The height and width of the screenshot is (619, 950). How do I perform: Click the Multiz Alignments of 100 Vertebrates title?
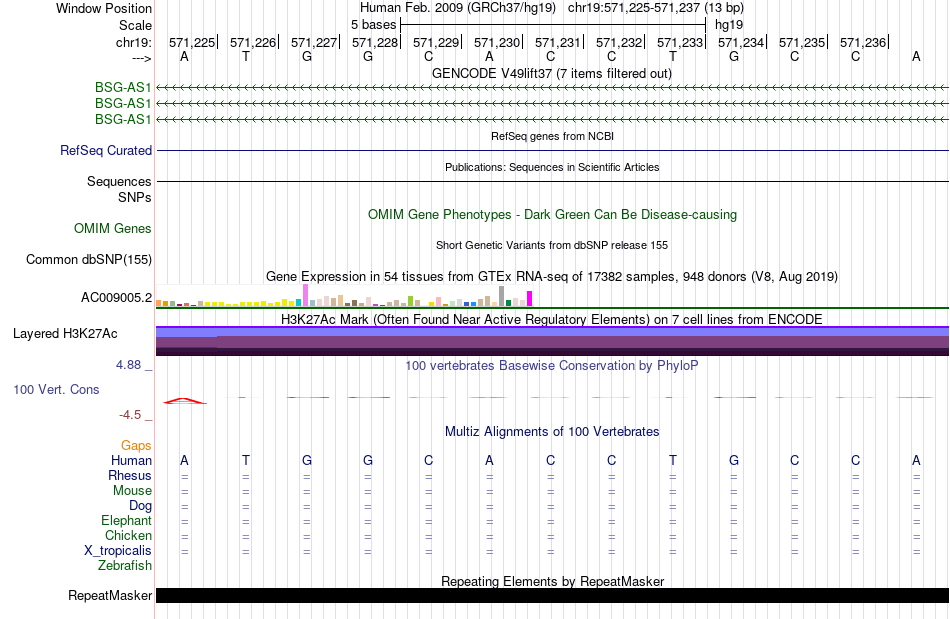(x=552, y=431)
